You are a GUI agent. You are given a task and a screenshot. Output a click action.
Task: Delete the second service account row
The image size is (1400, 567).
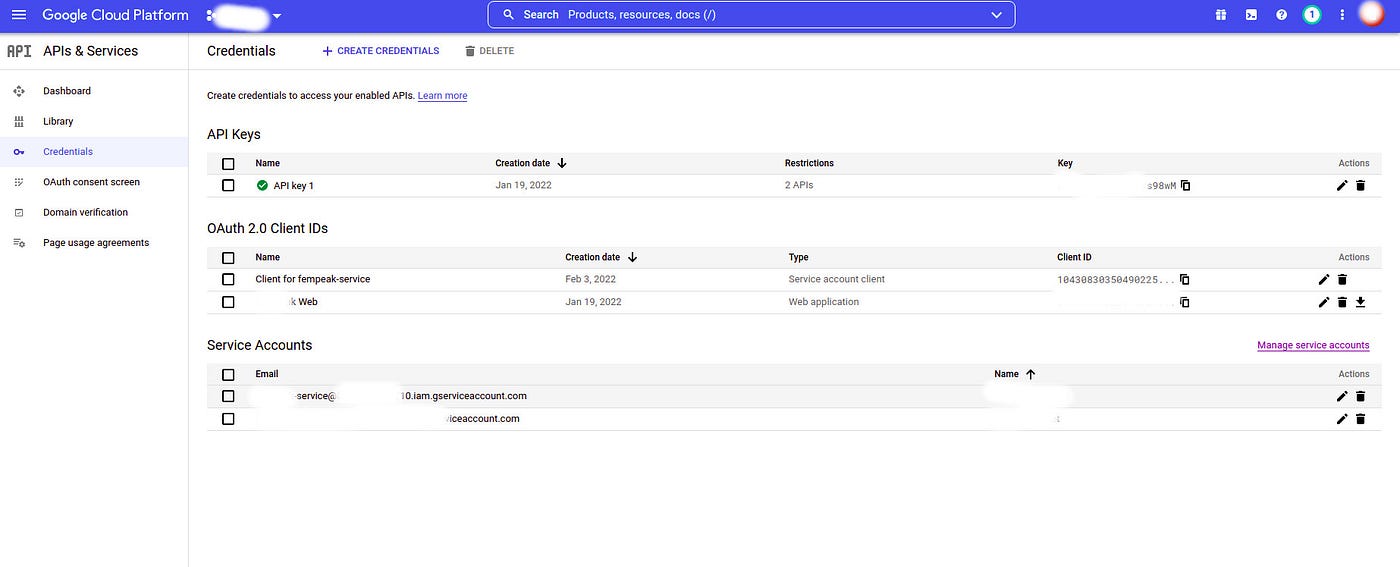(1360, 419)
